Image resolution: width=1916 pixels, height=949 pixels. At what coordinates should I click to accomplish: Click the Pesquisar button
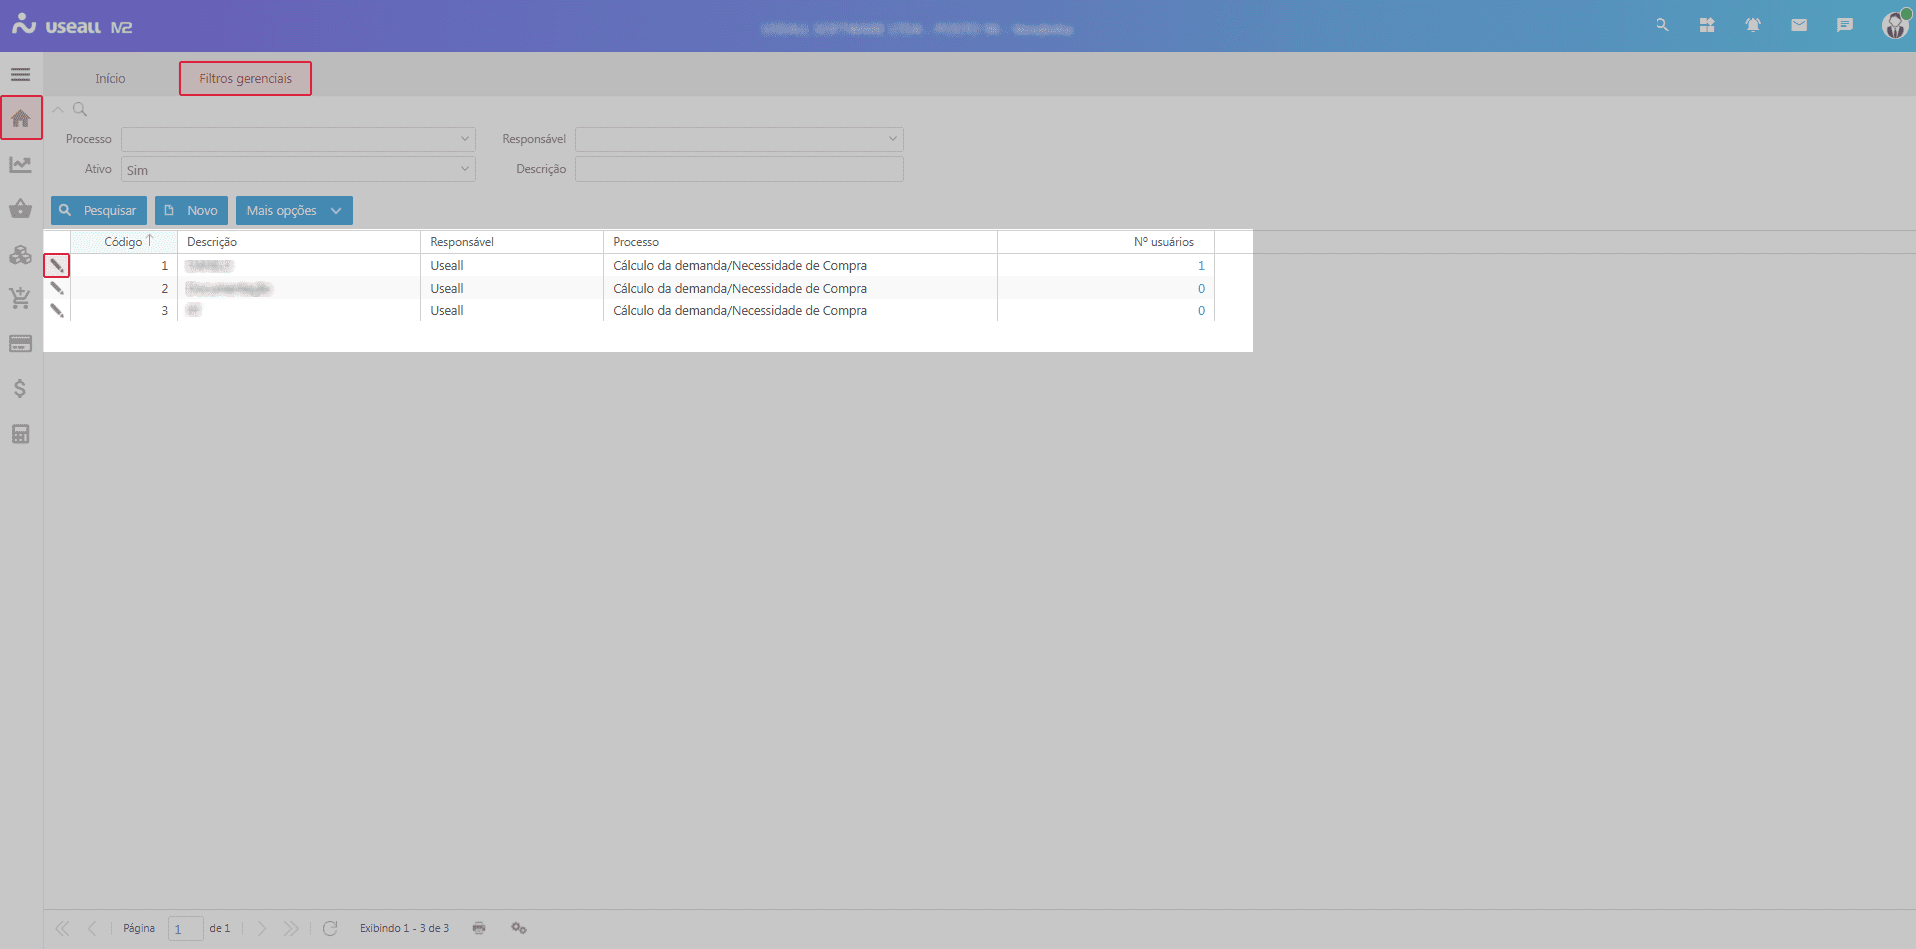(98, 211)
